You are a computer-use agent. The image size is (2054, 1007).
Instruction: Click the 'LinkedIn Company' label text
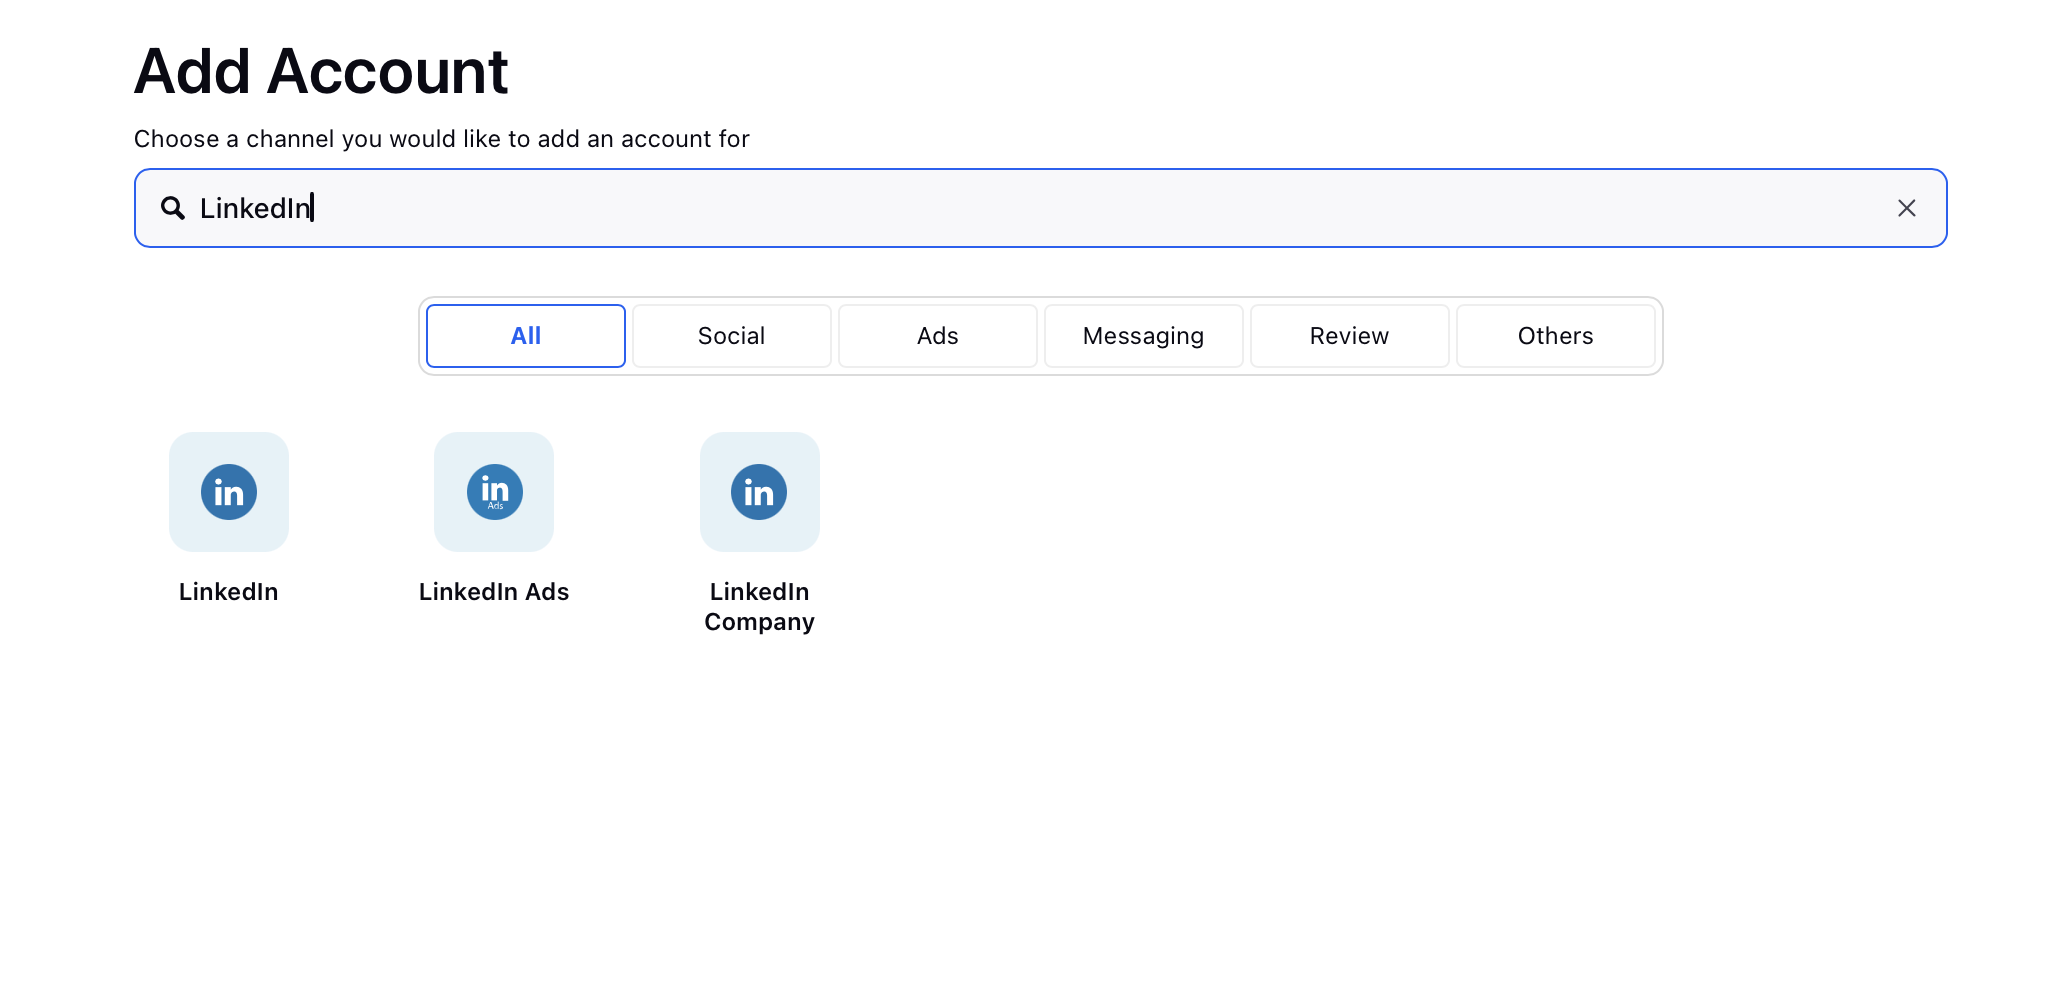pyautogui.click(x=760, y=607)
